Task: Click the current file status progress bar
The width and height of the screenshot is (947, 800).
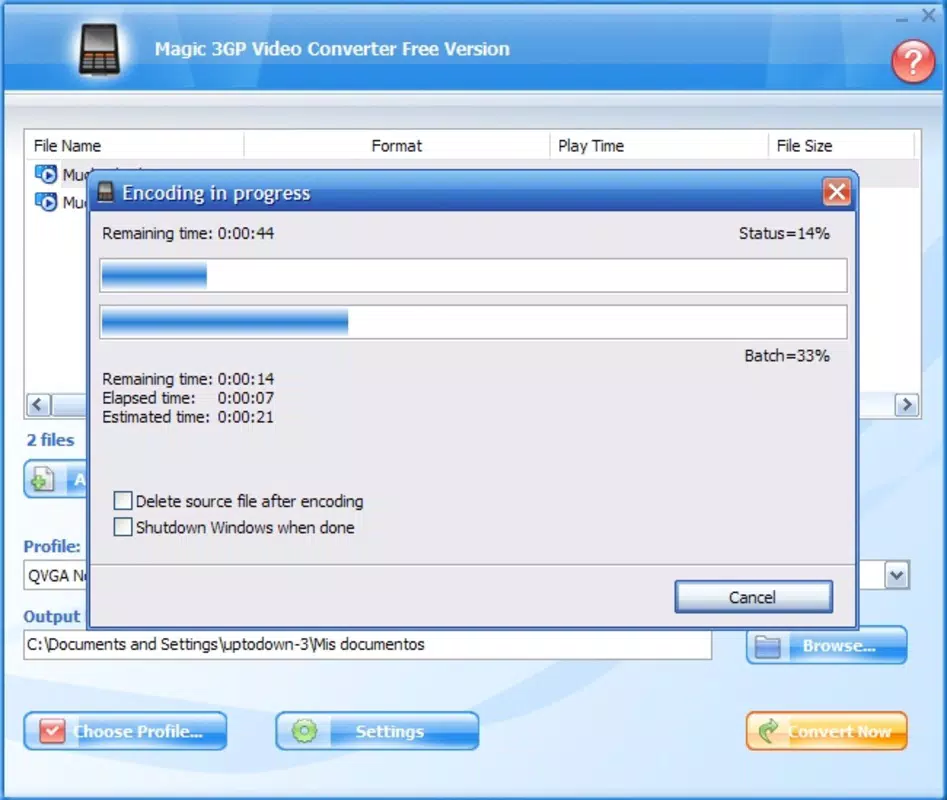Action: (x=474, y=275)
